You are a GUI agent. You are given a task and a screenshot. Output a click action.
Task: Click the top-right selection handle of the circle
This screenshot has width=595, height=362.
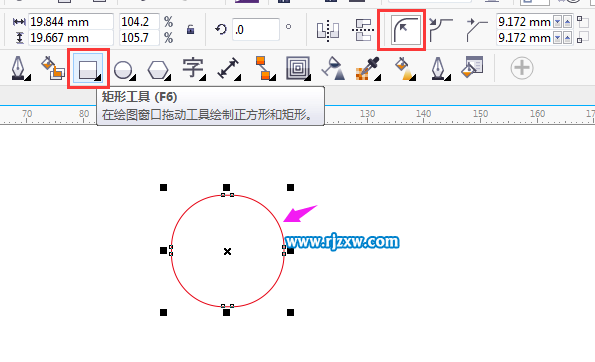click(290, 187)
